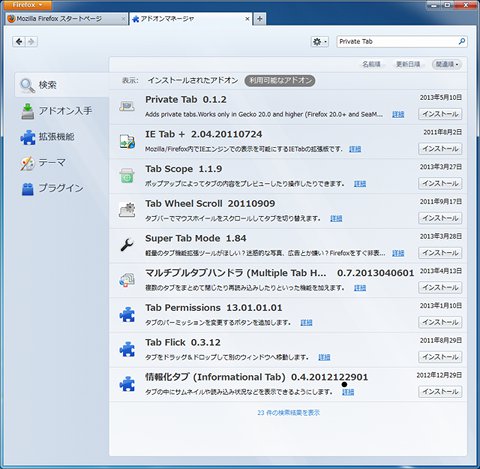Install Tab Scope 1.1.9

coord(440,183)
